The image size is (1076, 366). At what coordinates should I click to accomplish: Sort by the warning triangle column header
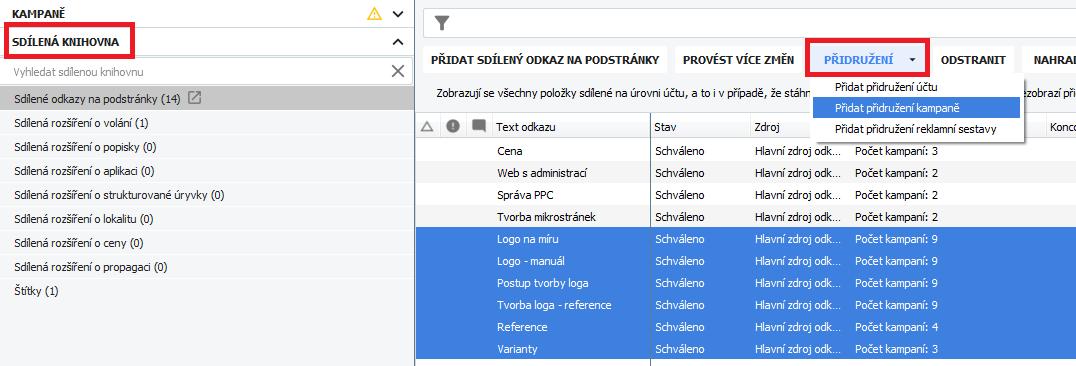tap(427, 126)
